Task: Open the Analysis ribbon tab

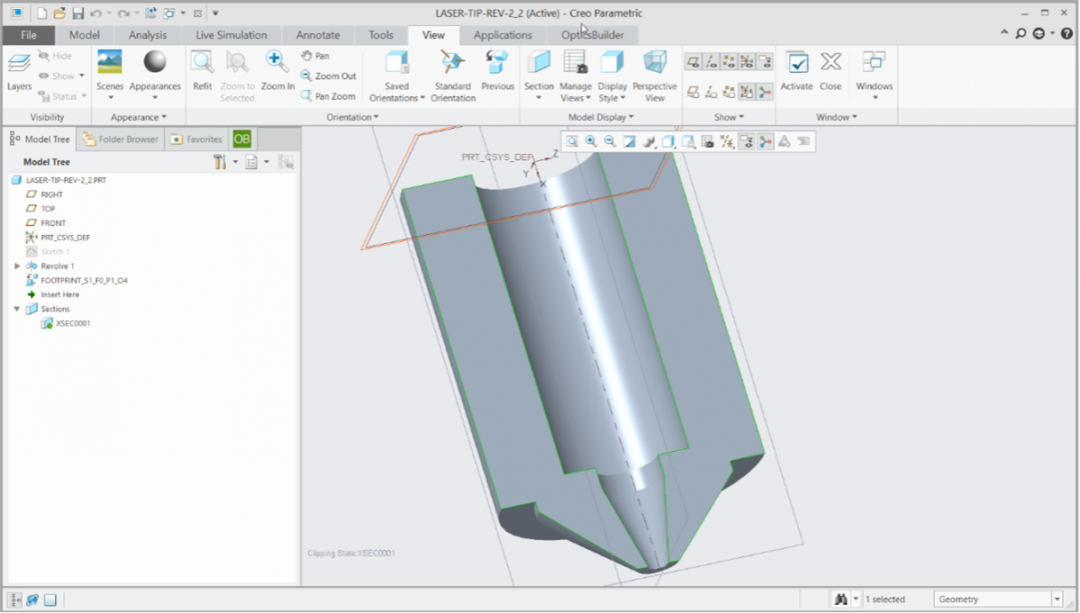Action: tap(147, 35)
